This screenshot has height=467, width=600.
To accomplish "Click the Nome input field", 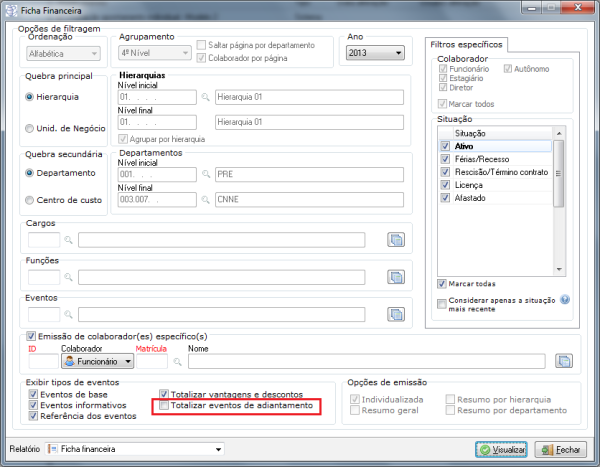I will 366,361.
